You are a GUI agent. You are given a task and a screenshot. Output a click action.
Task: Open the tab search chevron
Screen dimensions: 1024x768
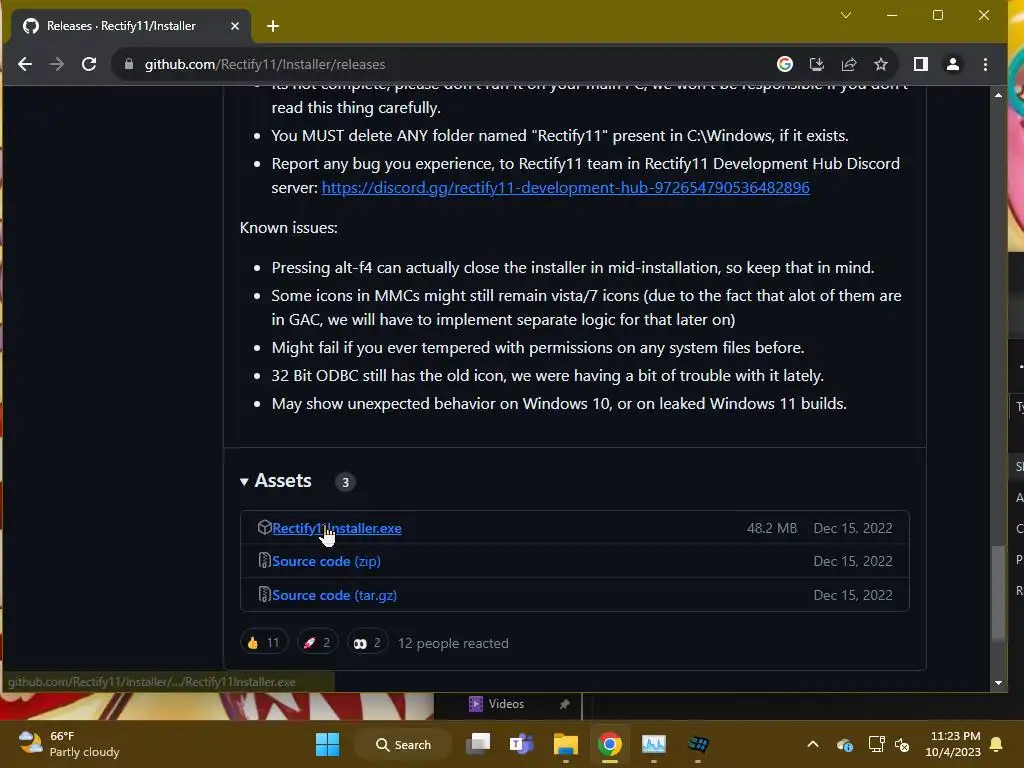tap(846, 15)
